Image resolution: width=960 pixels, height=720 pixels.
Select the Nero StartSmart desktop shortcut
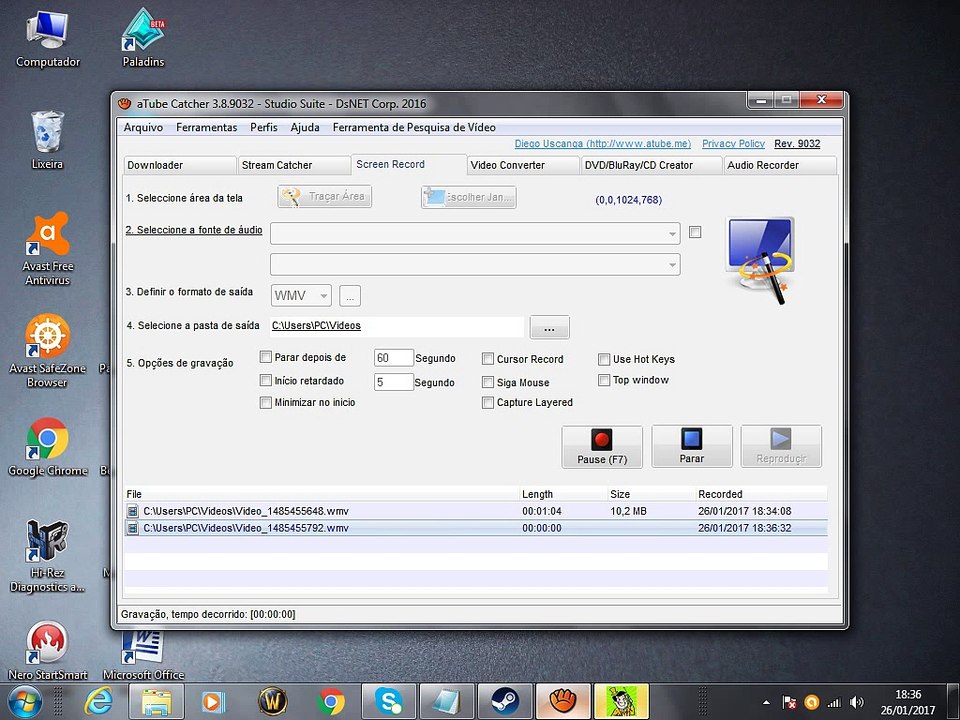tap(47, 651)
